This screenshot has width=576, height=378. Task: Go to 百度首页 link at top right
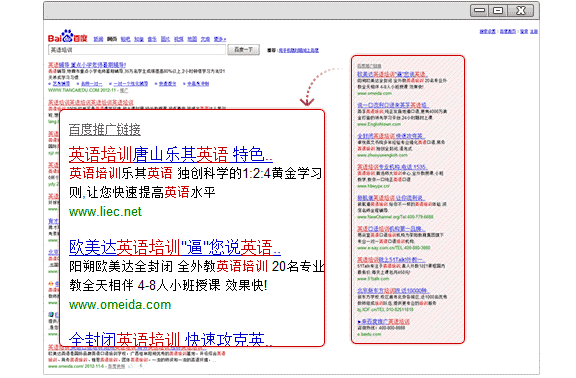[x=508, y=32]
